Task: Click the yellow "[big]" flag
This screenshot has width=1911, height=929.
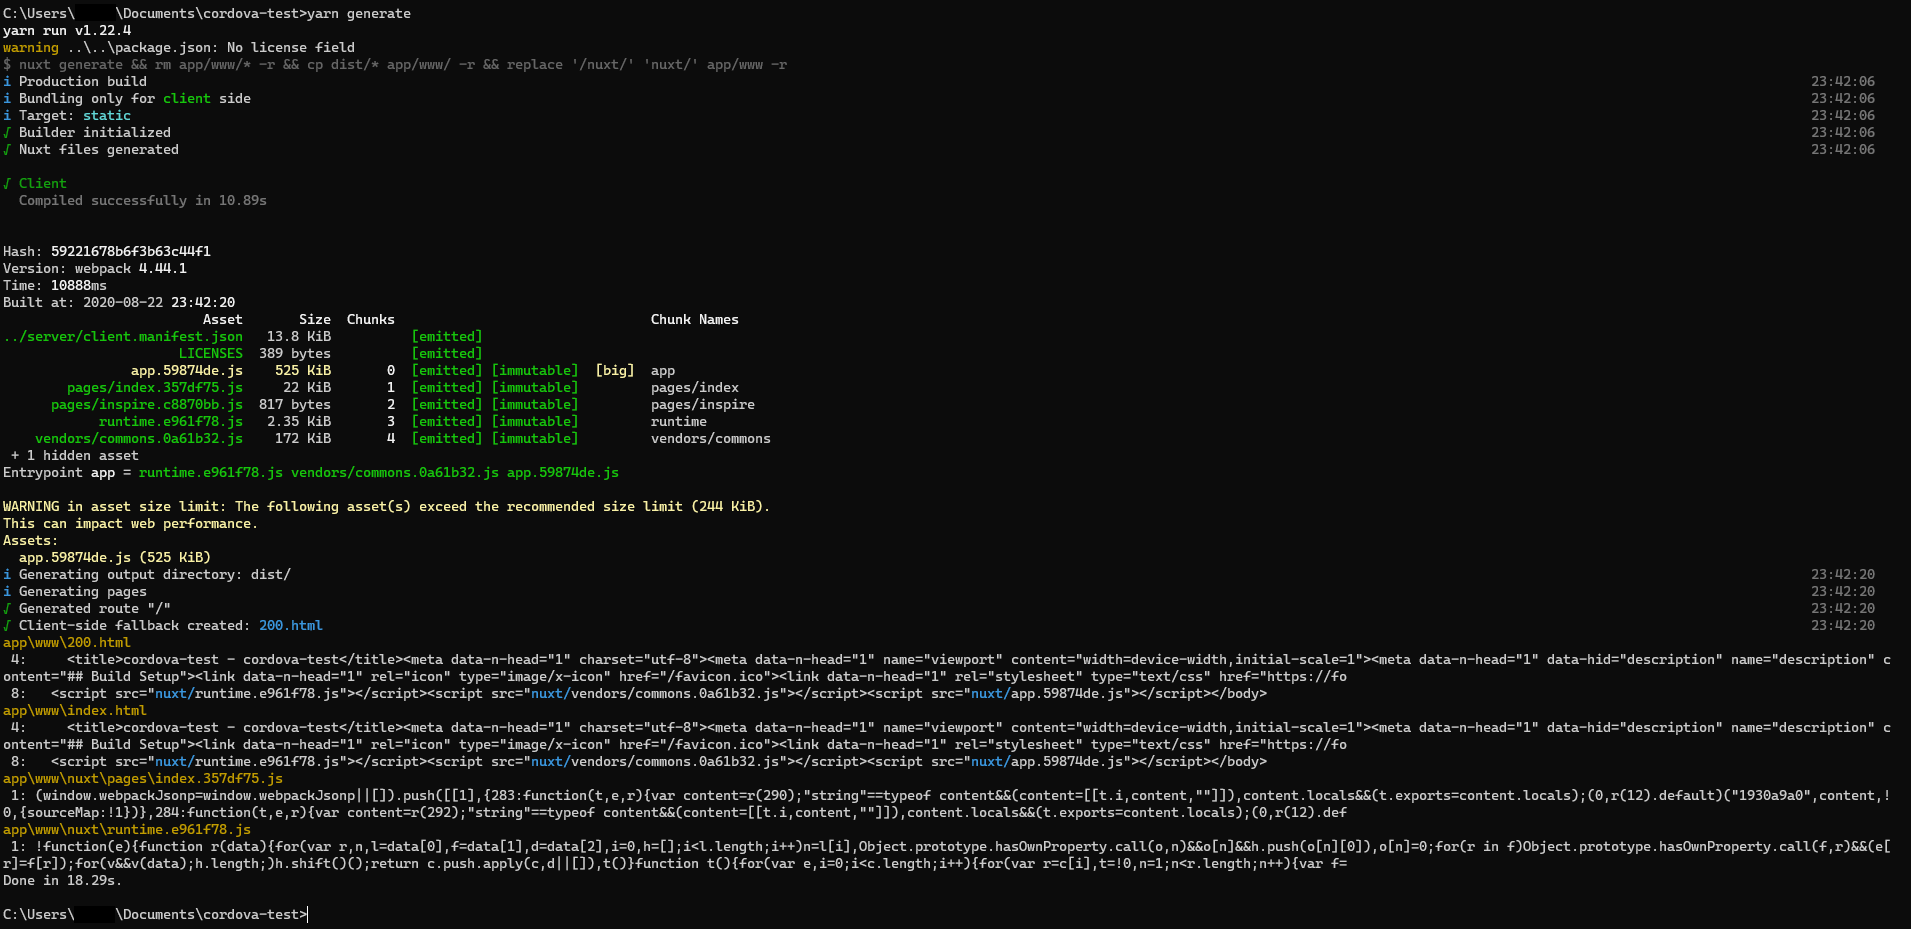Action: click(615, 370)
